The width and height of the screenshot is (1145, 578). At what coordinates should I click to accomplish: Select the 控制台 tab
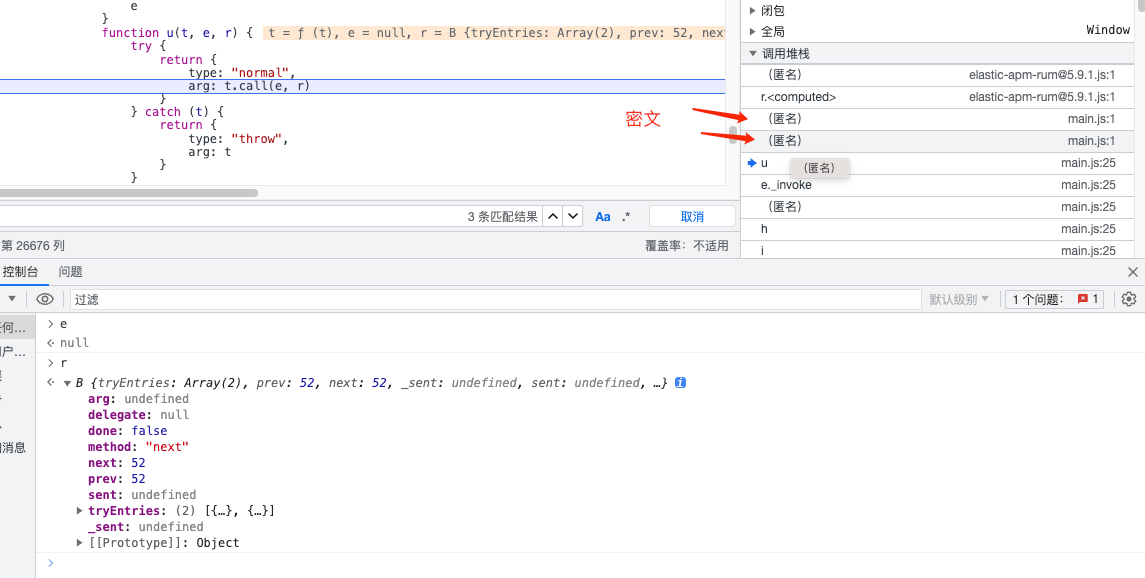(20, 272)
